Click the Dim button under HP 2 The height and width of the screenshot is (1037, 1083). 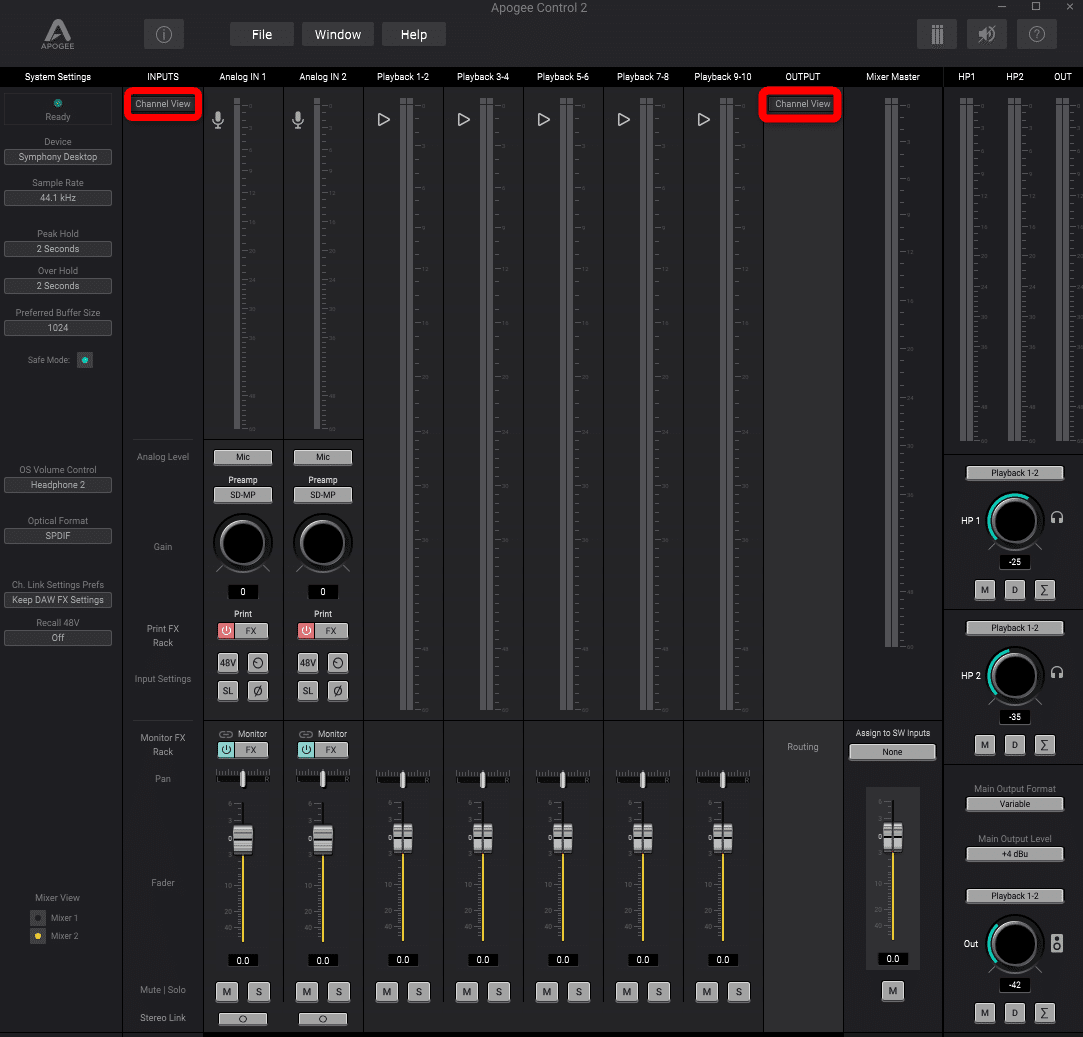pos(1014,745)
